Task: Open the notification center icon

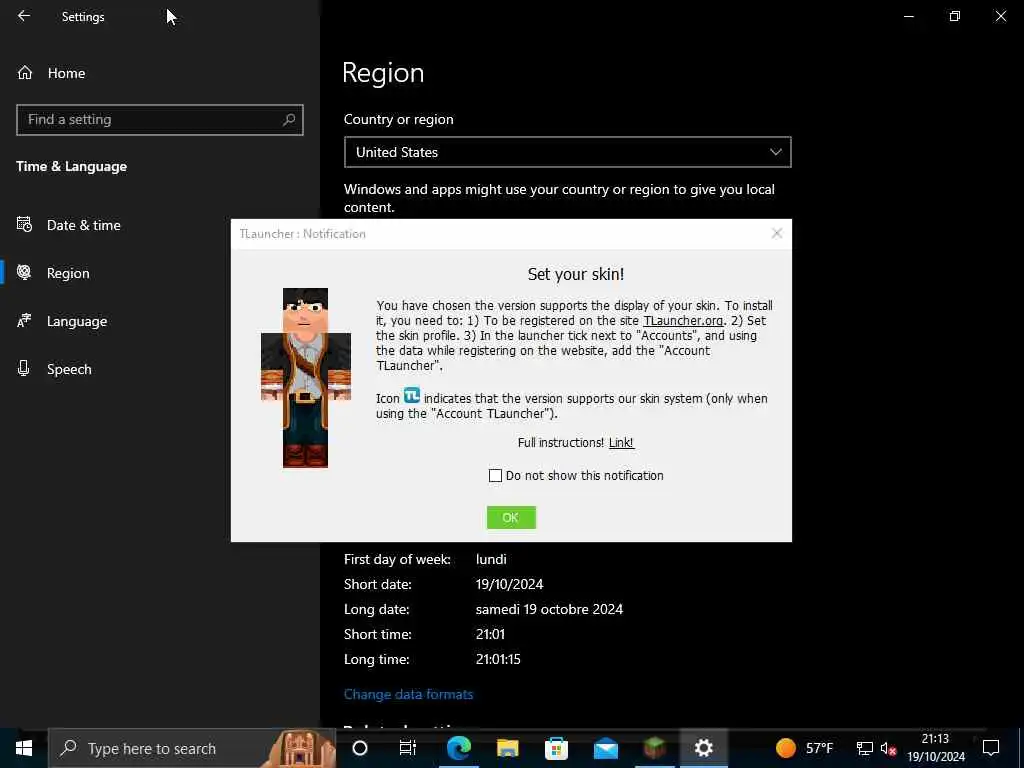Action: click(x=991, y=748)
